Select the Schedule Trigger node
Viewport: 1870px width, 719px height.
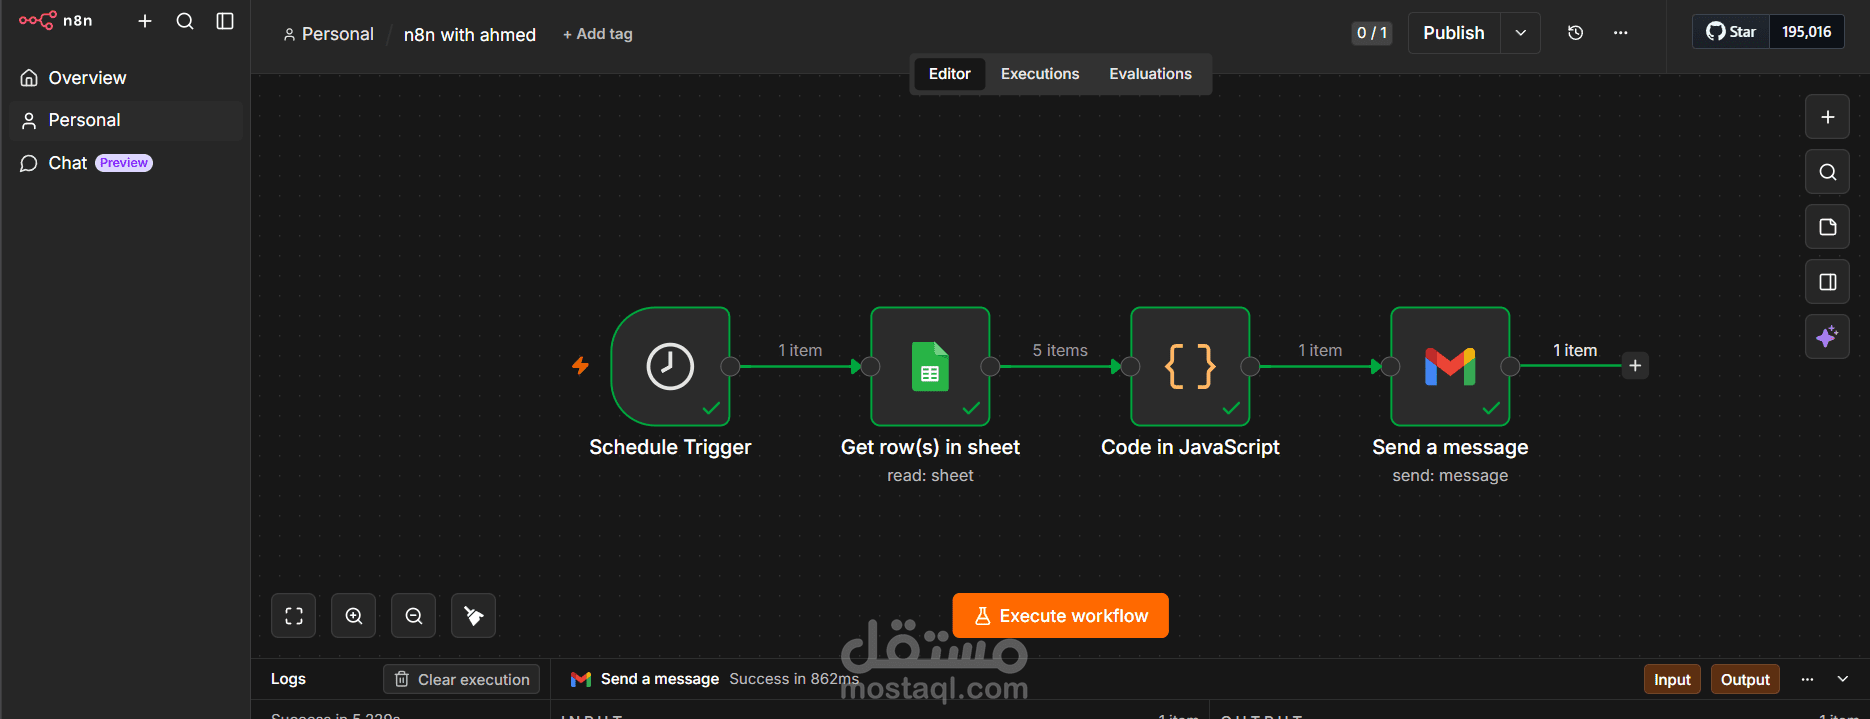pyautogui.click(x=670, y=366)
